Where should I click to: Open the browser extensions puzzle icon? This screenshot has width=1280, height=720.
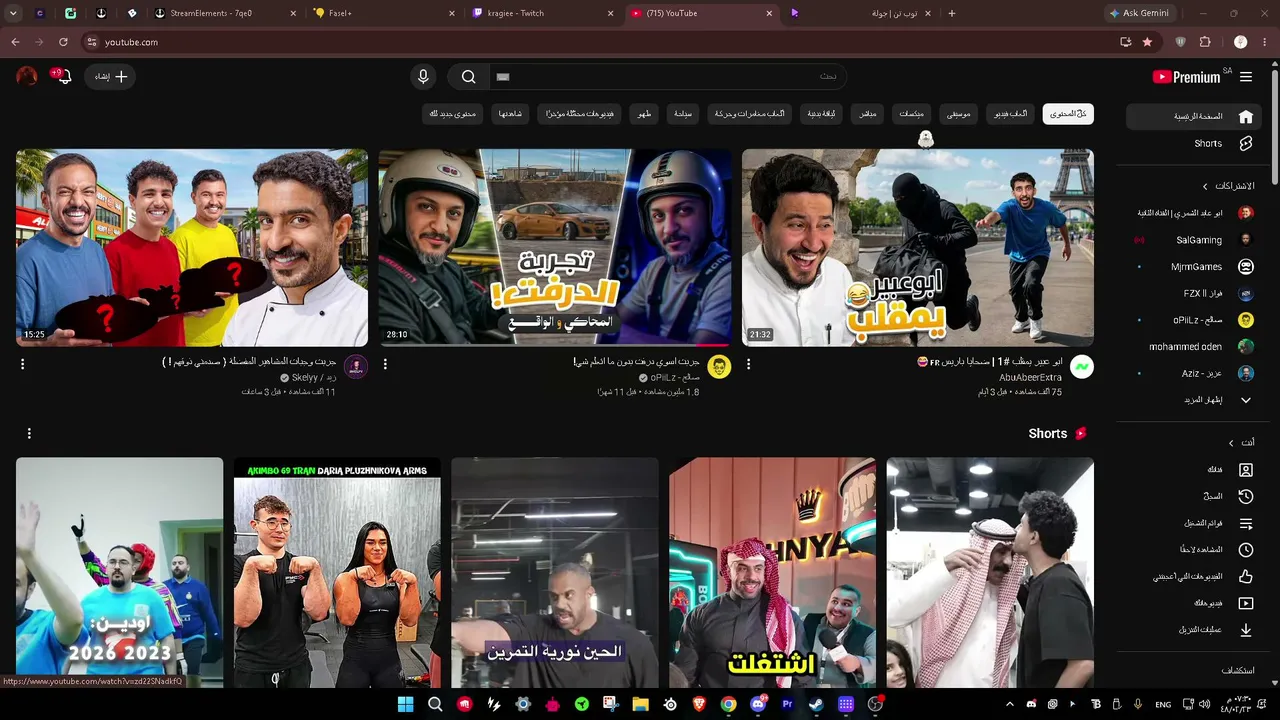pos(1205,42)
